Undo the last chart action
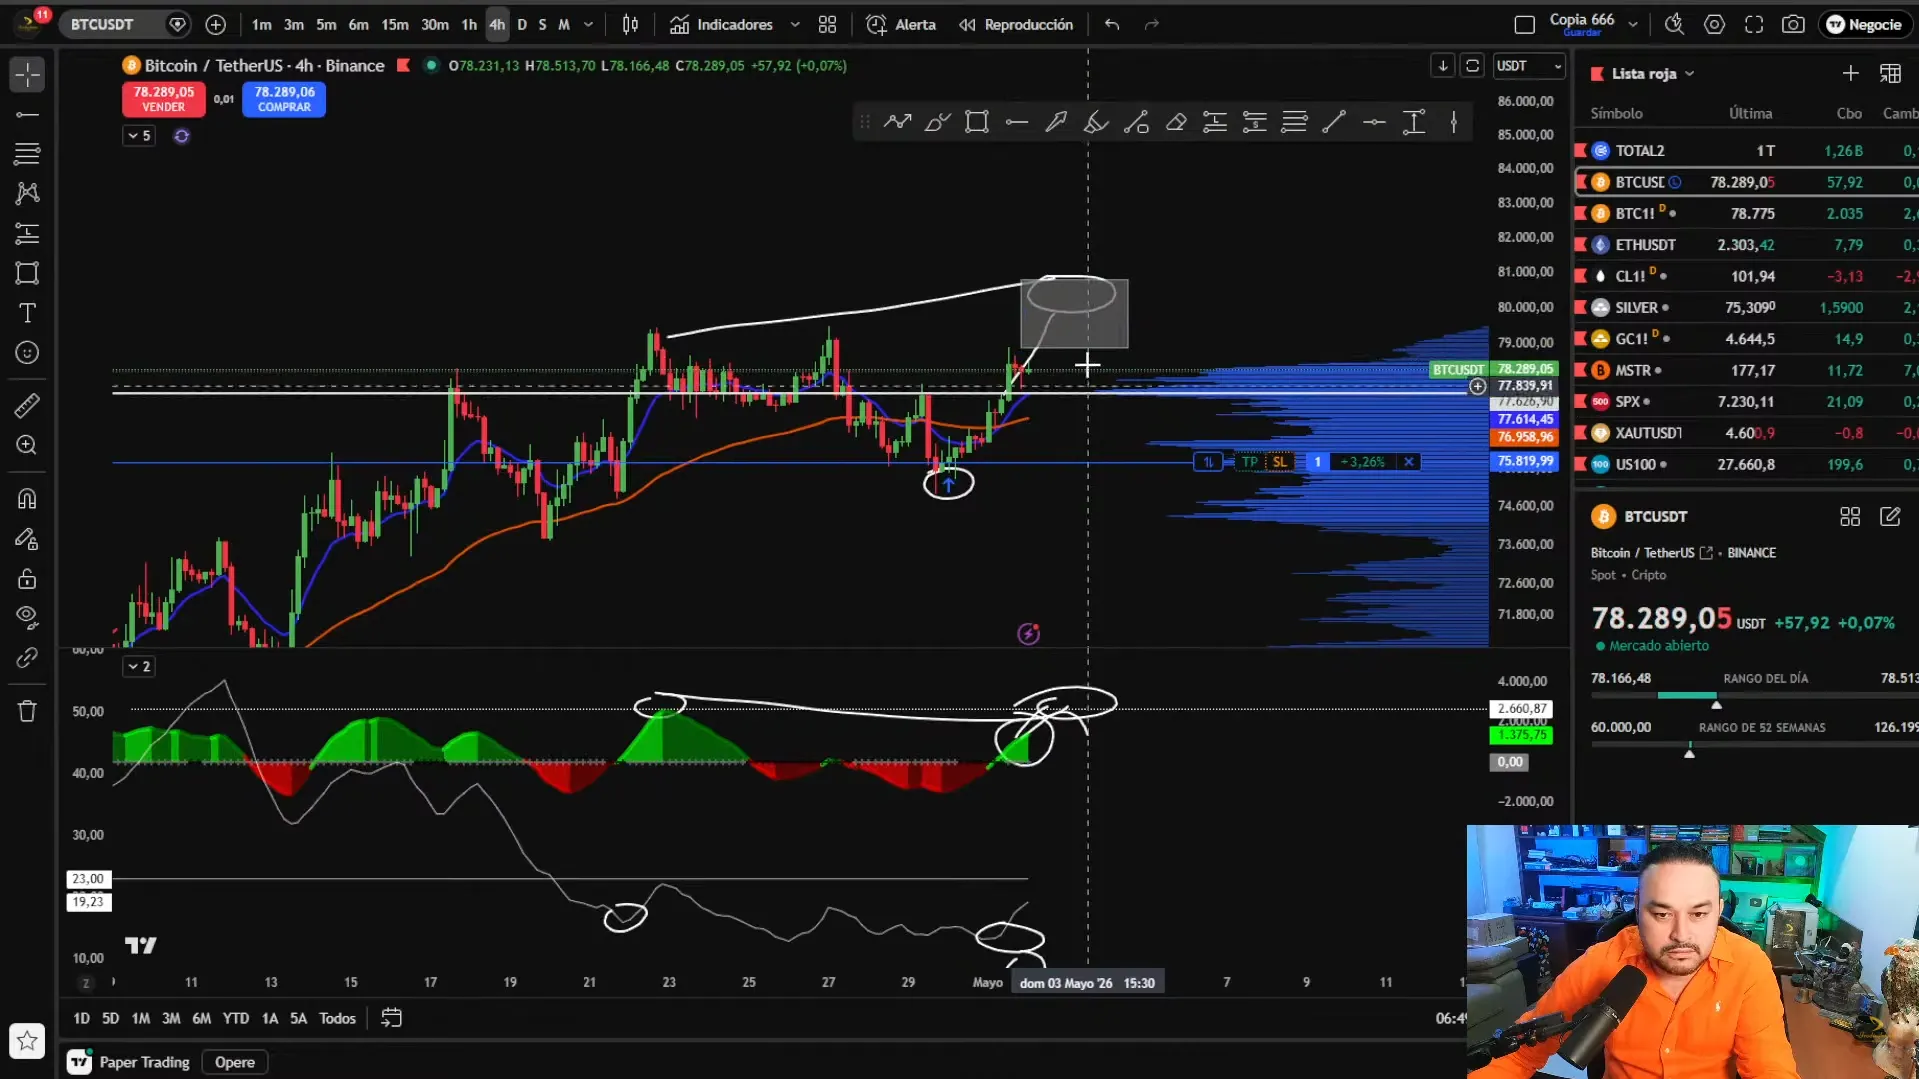 (1112, 24)
